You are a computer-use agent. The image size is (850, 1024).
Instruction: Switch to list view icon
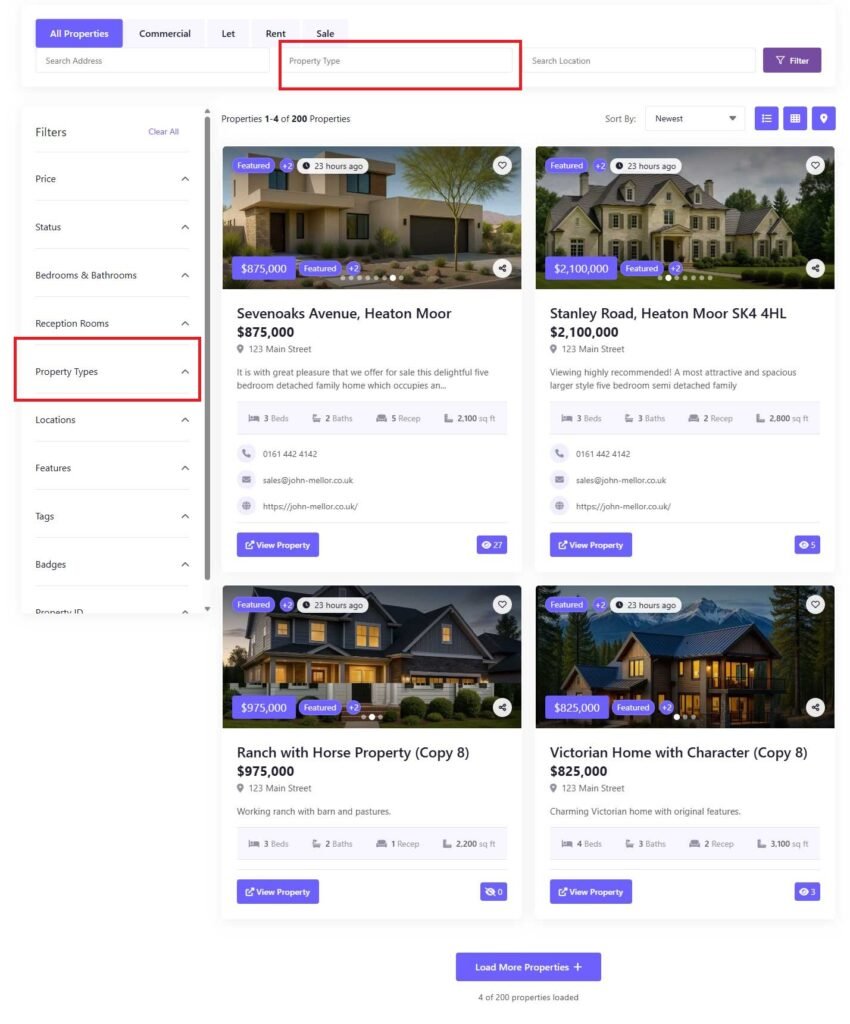click(766, 118)
